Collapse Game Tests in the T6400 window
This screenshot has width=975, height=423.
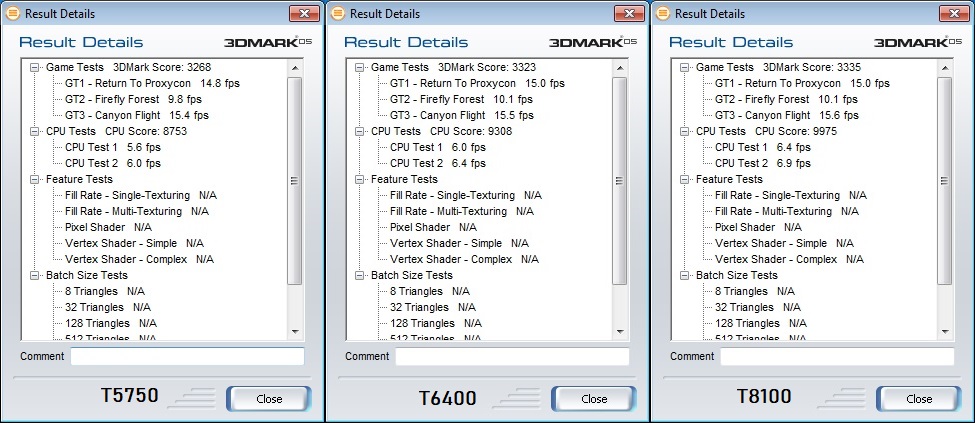(359, 67)
